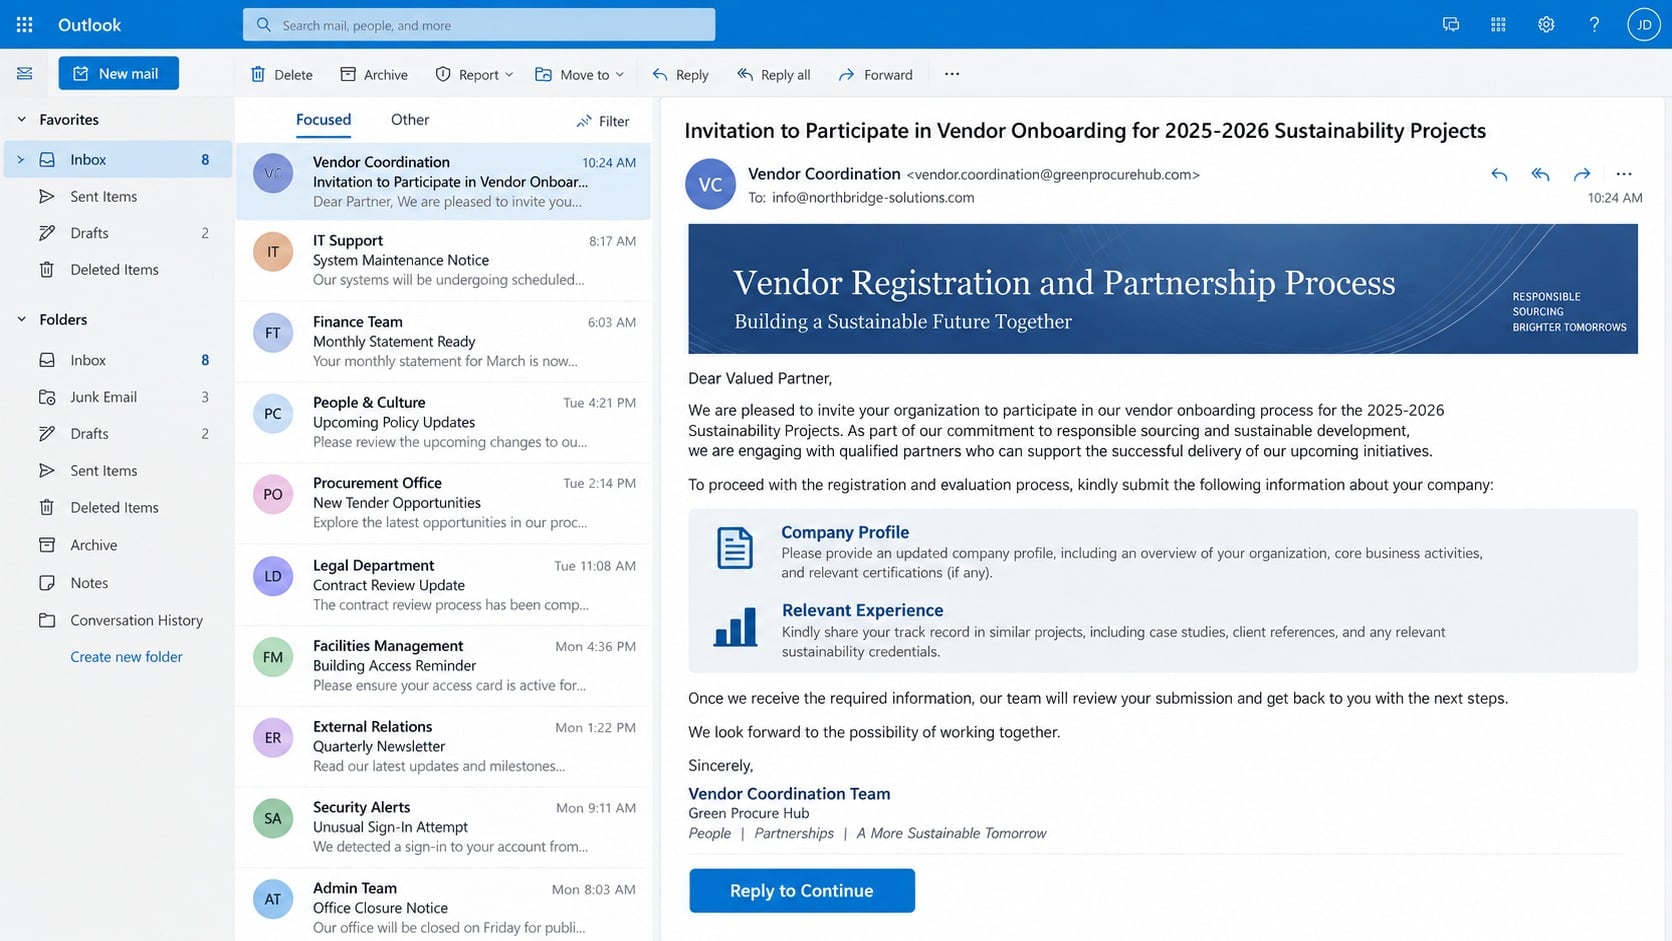Viewport: 1672px width, 941px height.
Task: Collapse the Favorites section
Action: click(21, 119)
